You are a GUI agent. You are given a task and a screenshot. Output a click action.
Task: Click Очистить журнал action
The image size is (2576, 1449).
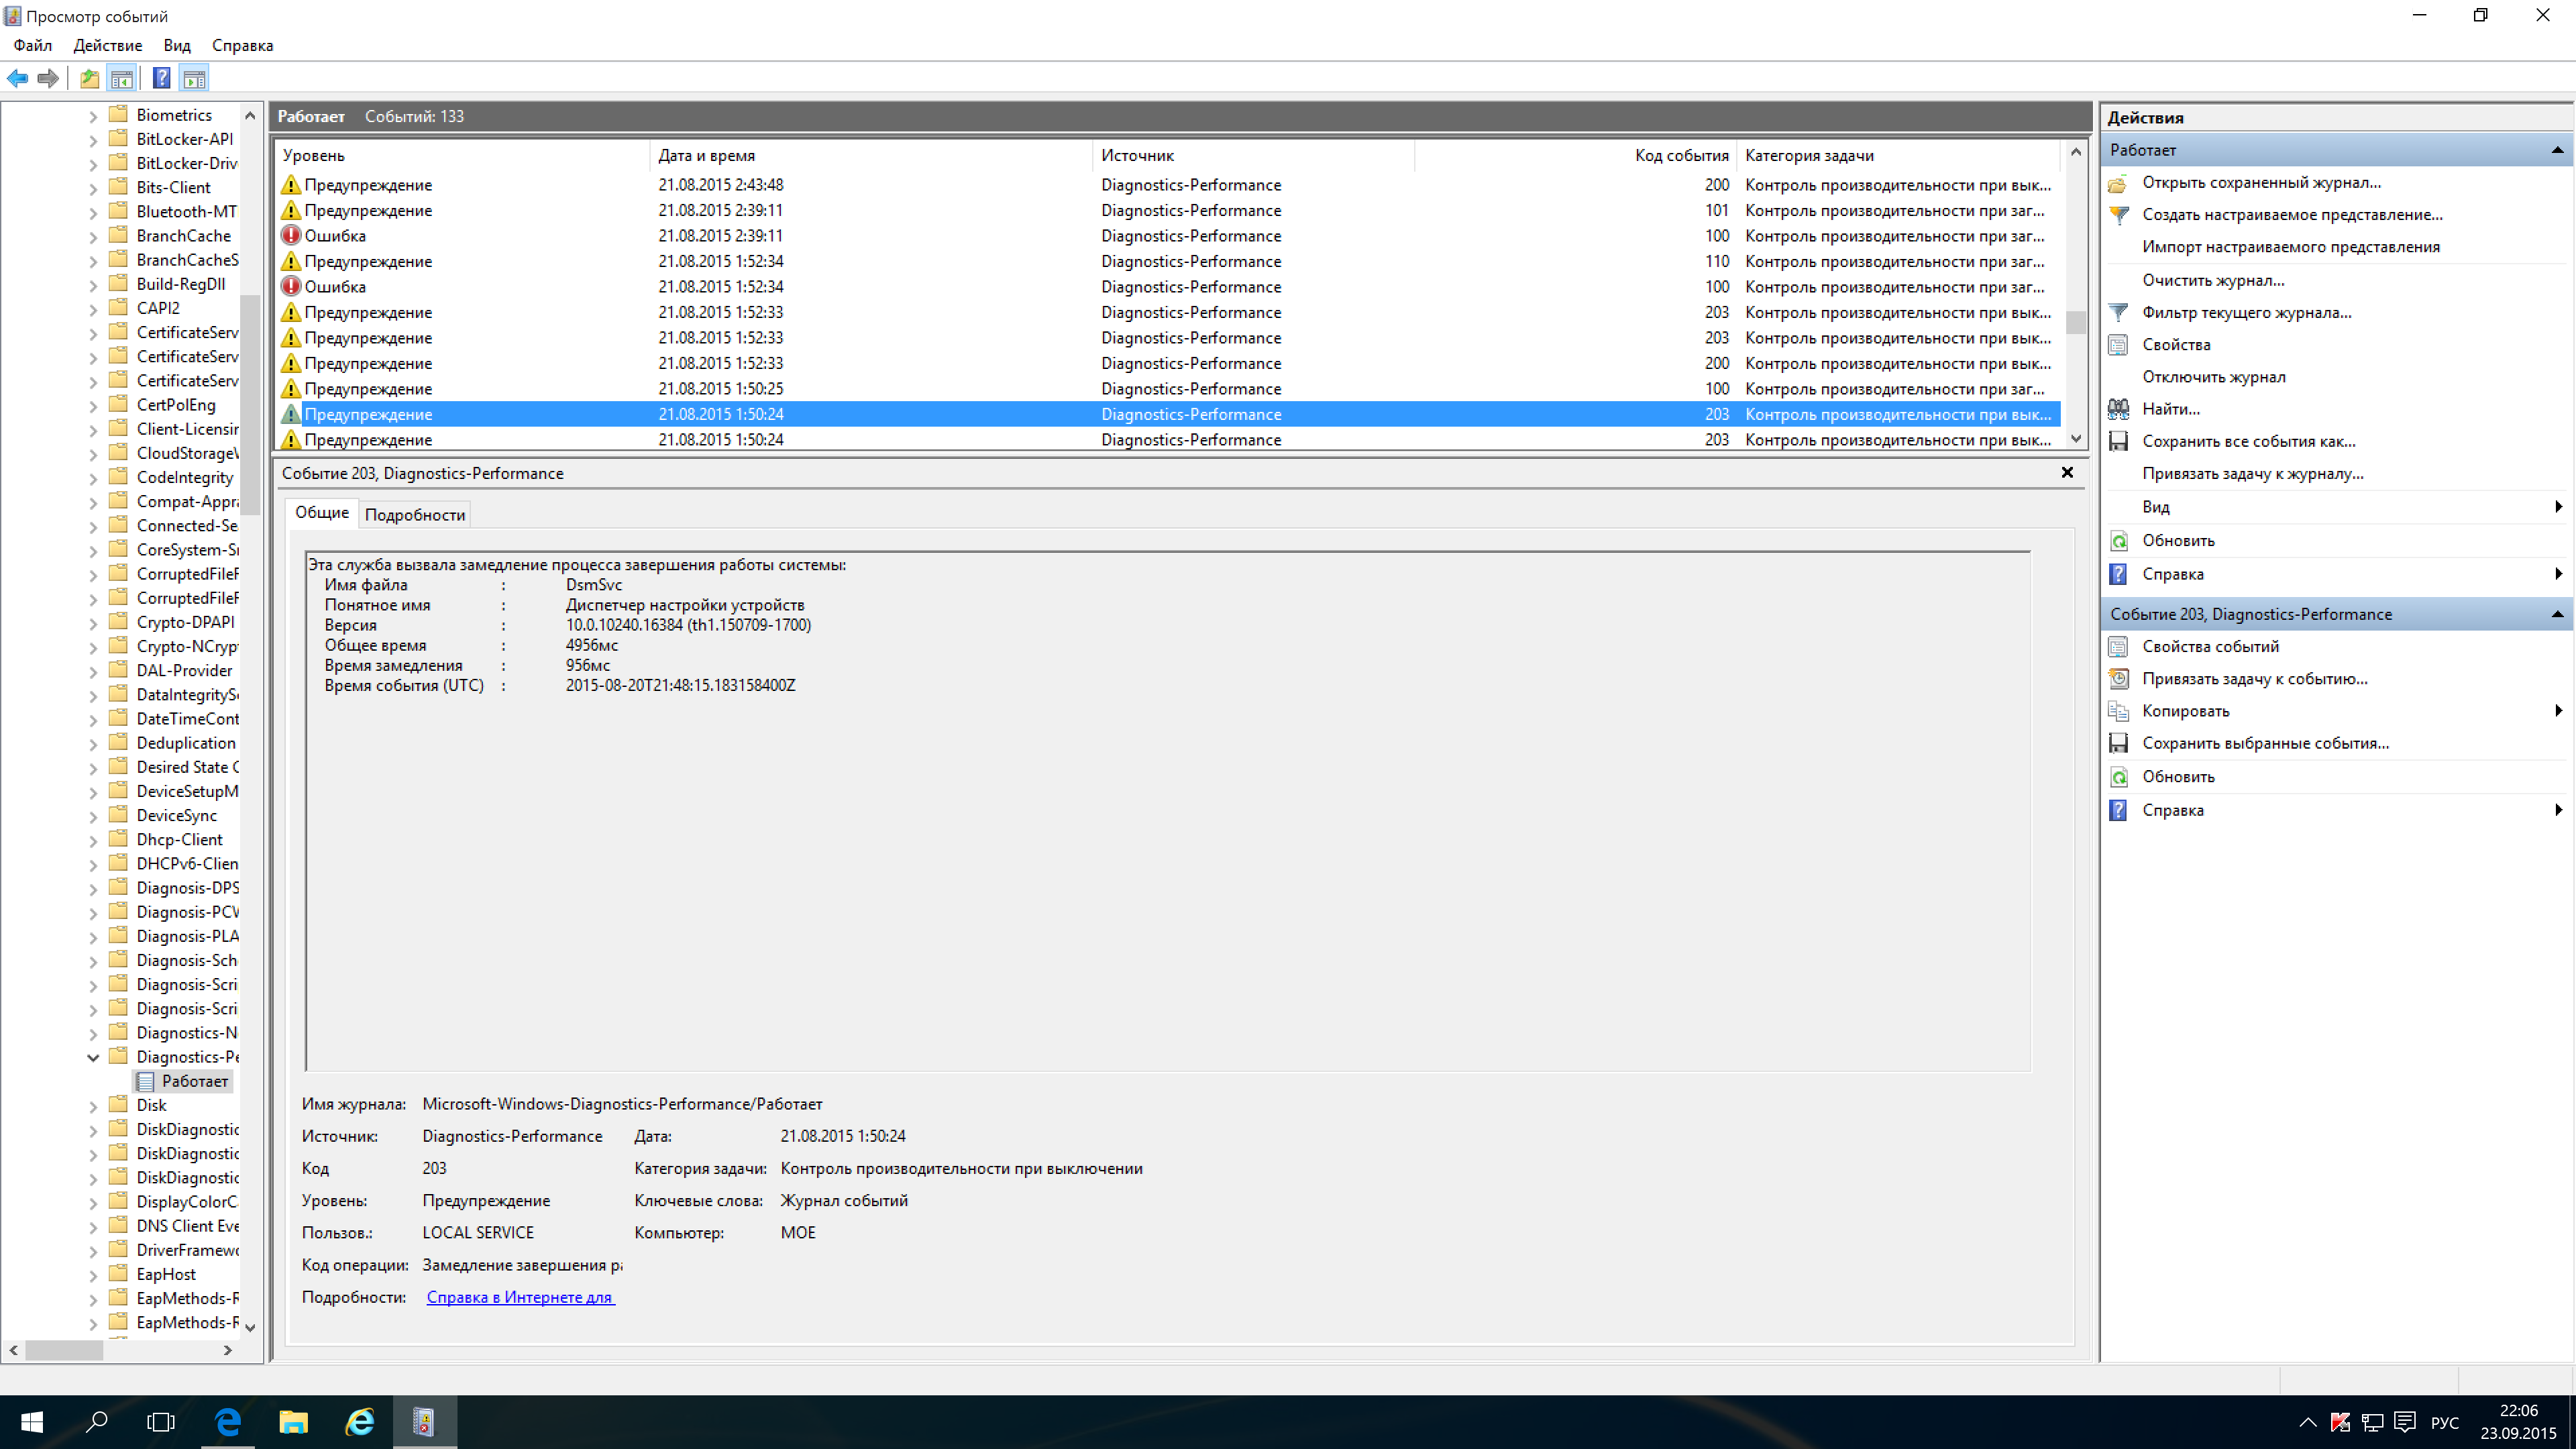(x=2212, y=280)
